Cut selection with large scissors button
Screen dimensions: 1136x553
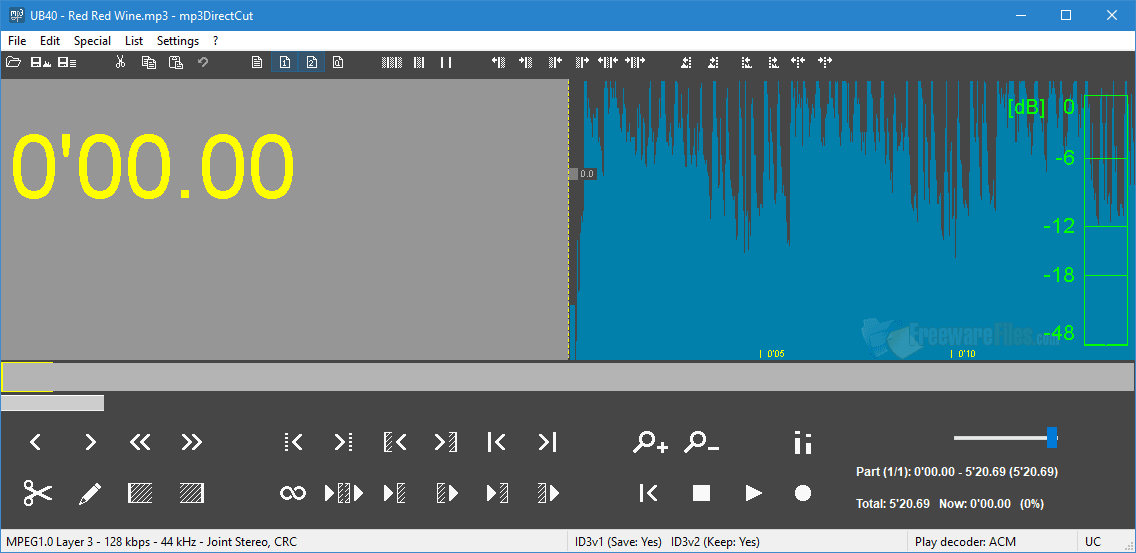click(38, 494)
